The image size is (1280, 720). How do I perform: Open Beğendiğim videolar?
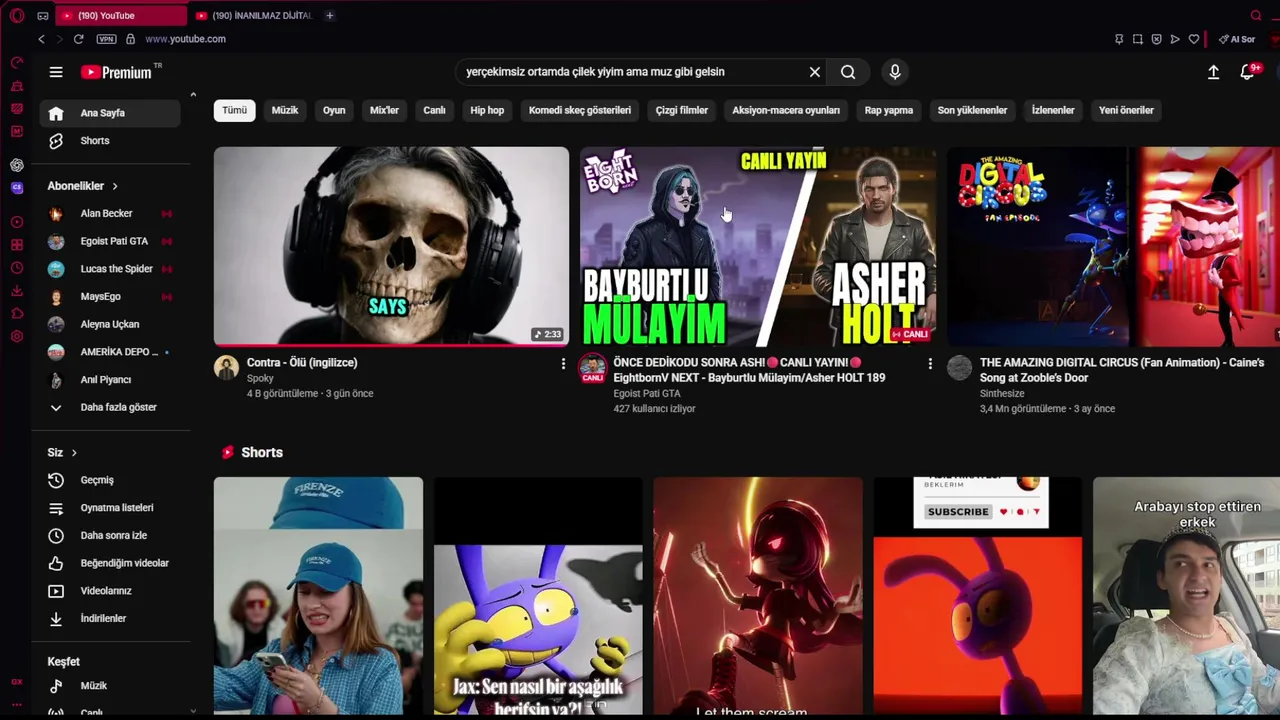point(110,563)
